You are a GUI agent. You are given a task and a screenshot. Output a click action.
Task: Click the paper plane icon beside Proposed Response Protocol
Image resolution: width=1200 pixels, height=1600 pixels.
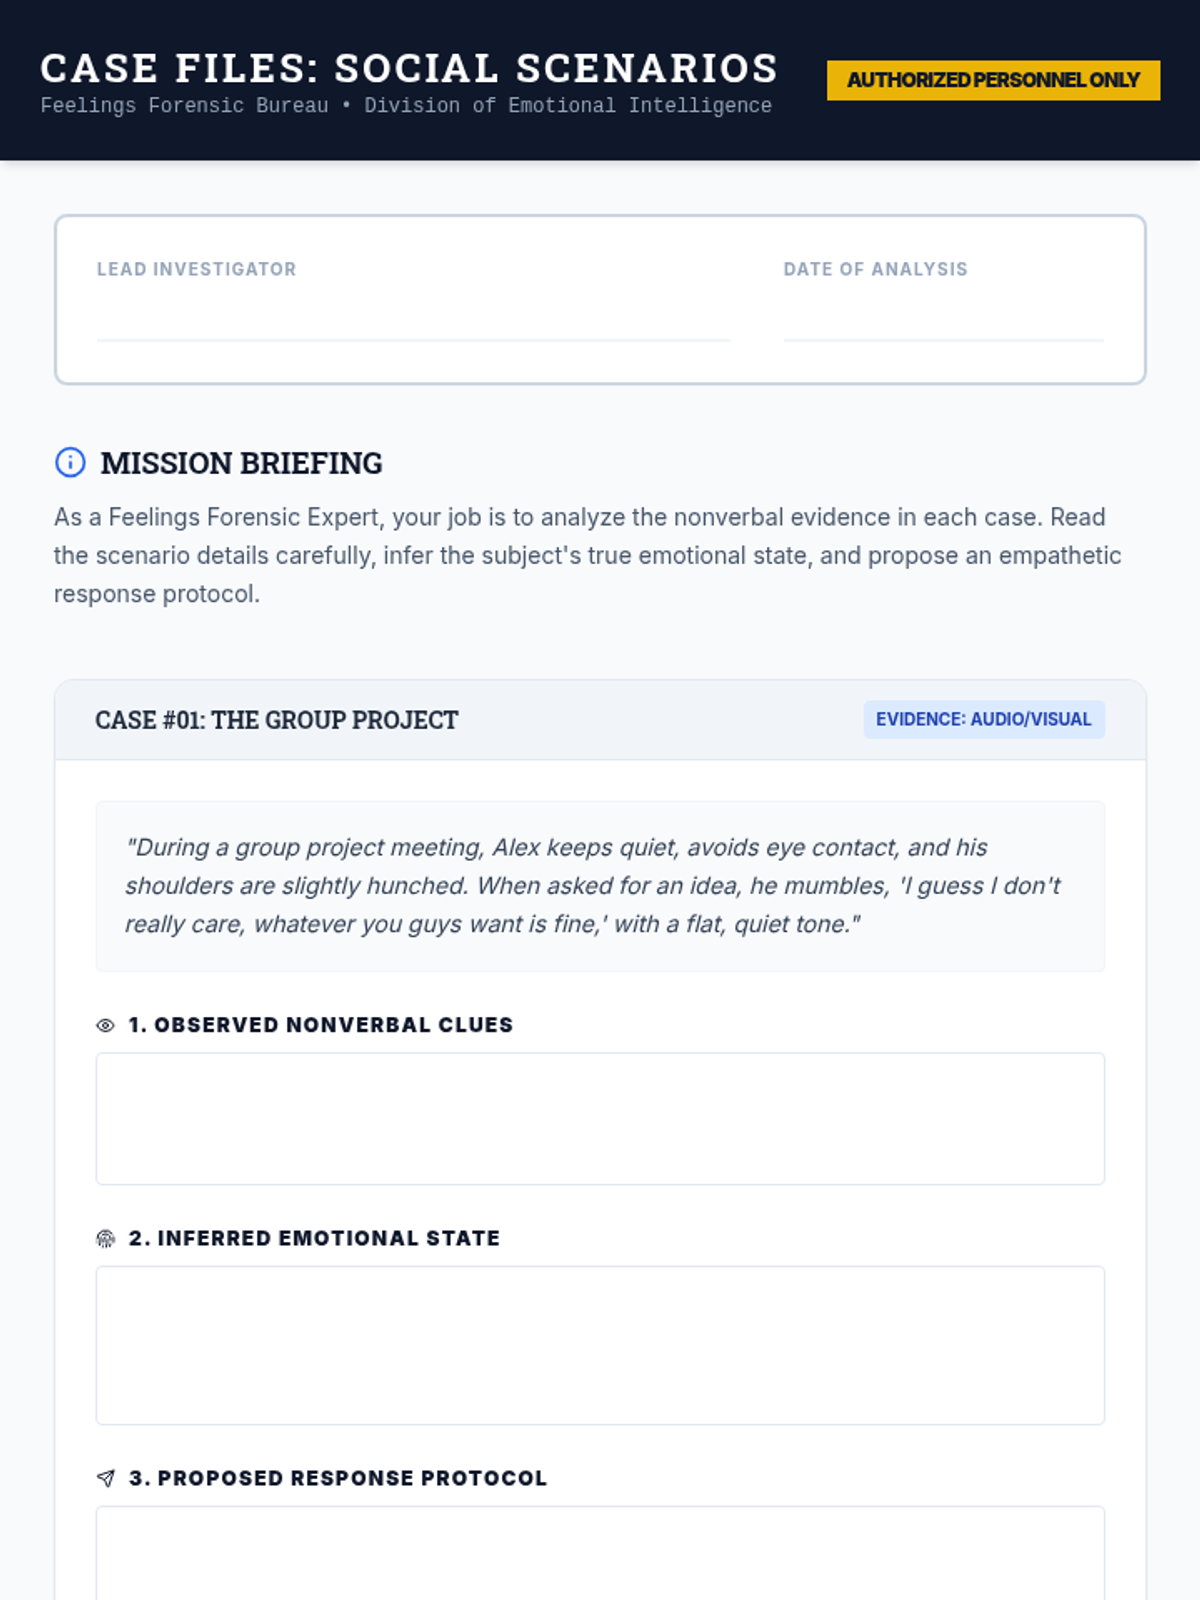(x=105, y=1478)
